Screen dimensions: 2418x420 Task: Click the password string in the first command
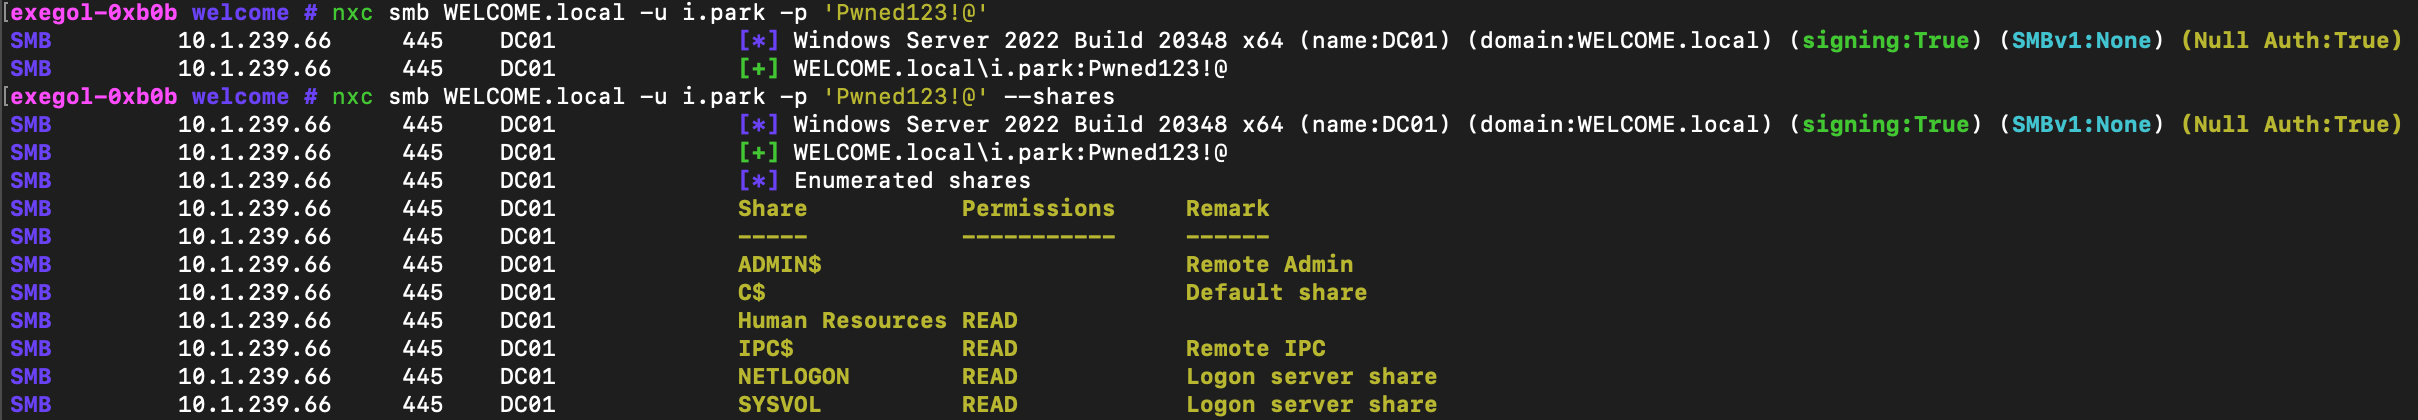click(x=905, y=13)
